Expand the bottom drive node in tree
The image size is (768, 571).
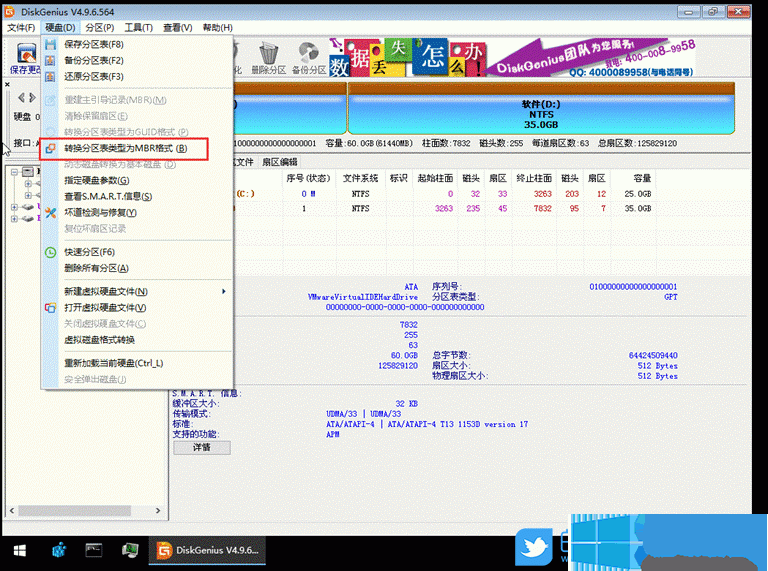[x=14, y=218]
